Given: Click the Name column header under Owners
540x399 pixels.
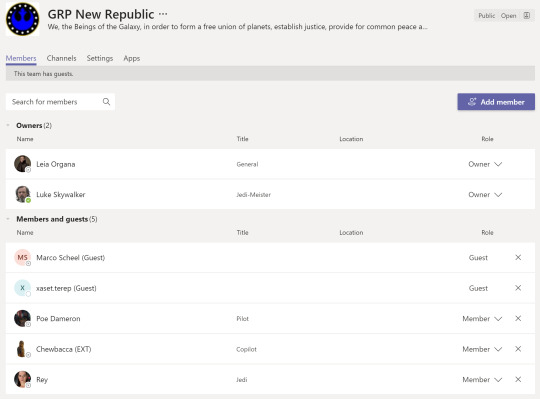Looking at the screenshot, I should point(25,139).
